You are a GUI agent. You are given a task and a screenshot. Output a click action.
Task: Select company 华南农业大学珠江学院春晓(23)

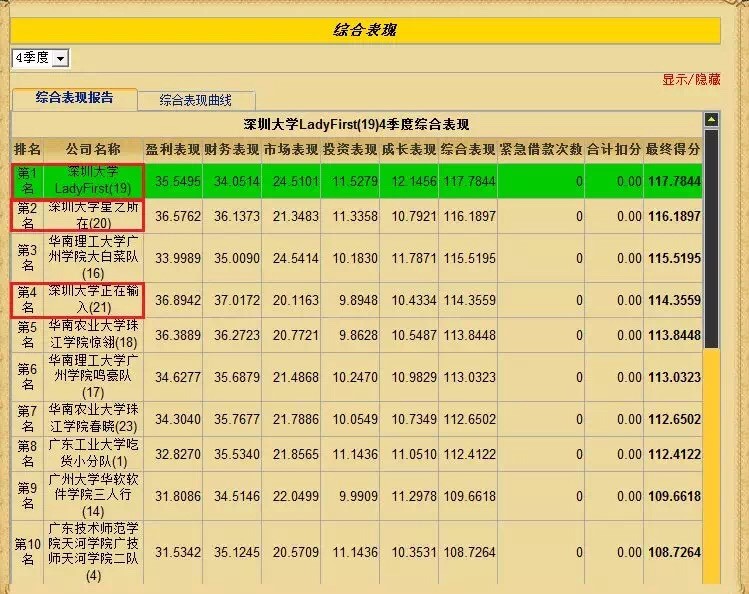coord(93,419)
